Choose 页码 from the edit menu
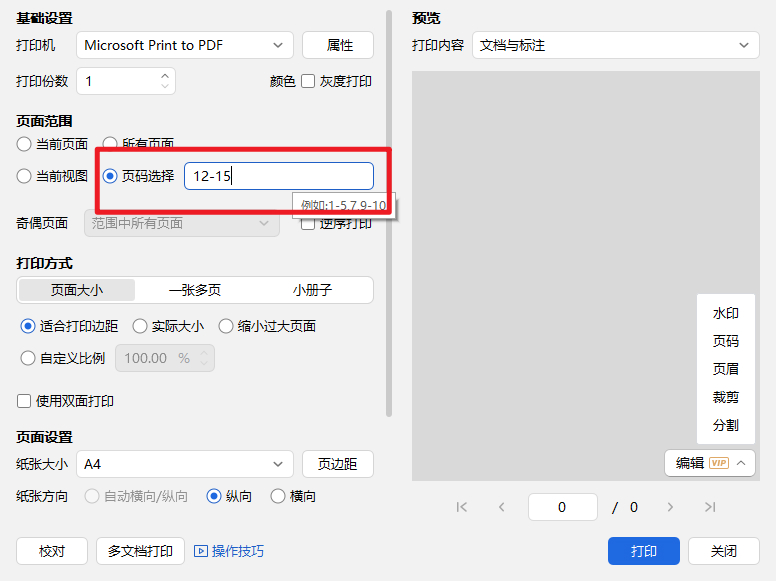Screen dimensions: 776x581 click(x=726, y=341)
